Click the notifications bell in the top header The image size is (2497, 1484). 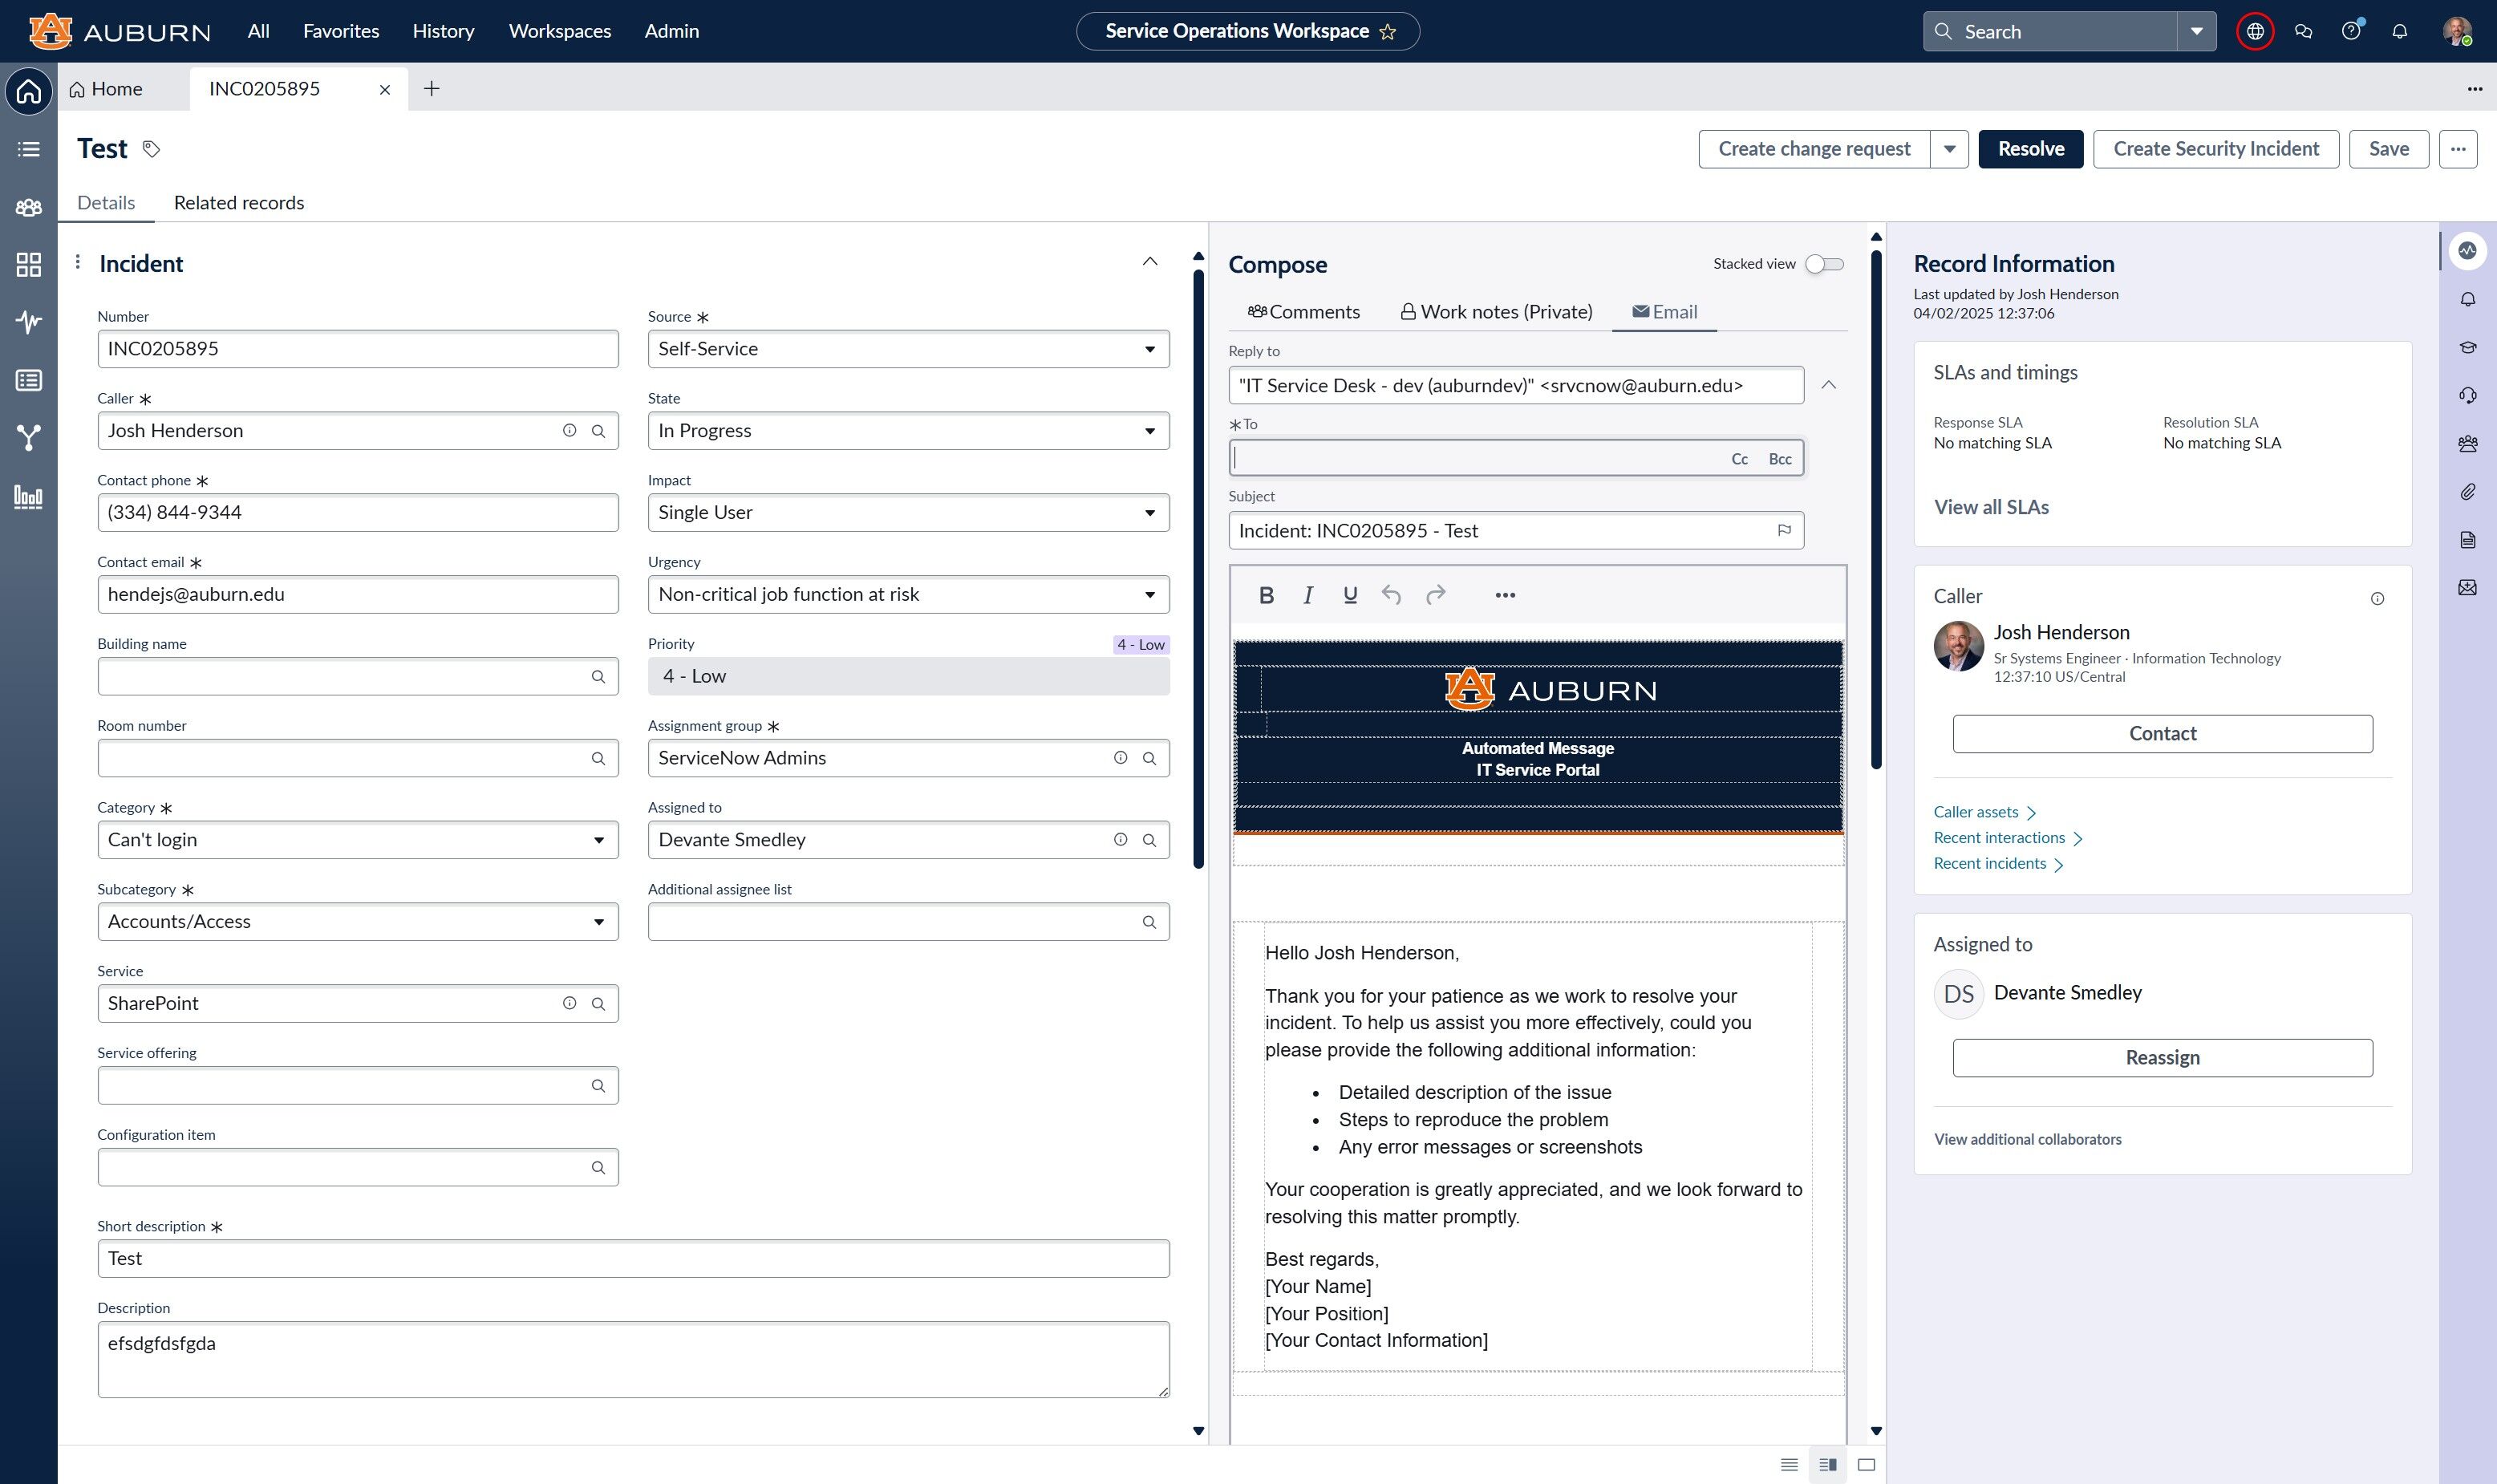(2399, 31)
